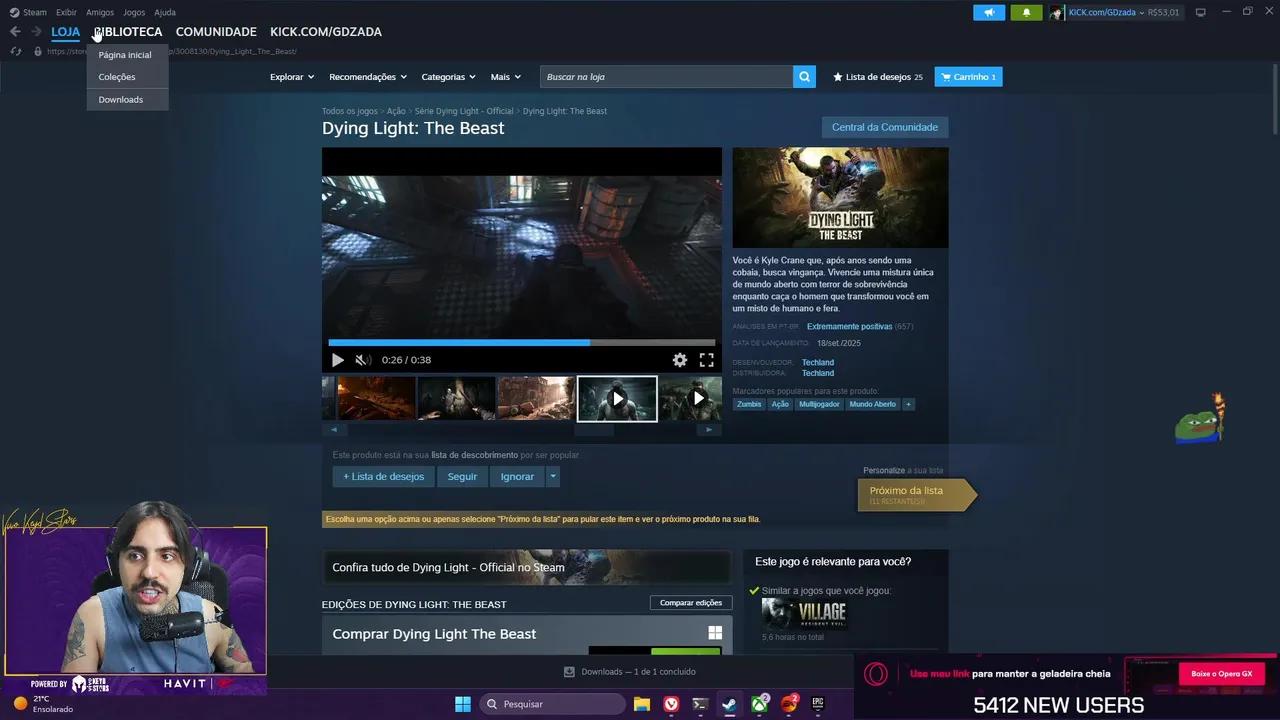
Task: Click the Big Picture monitor icon in title bar
Action: 1200,13
